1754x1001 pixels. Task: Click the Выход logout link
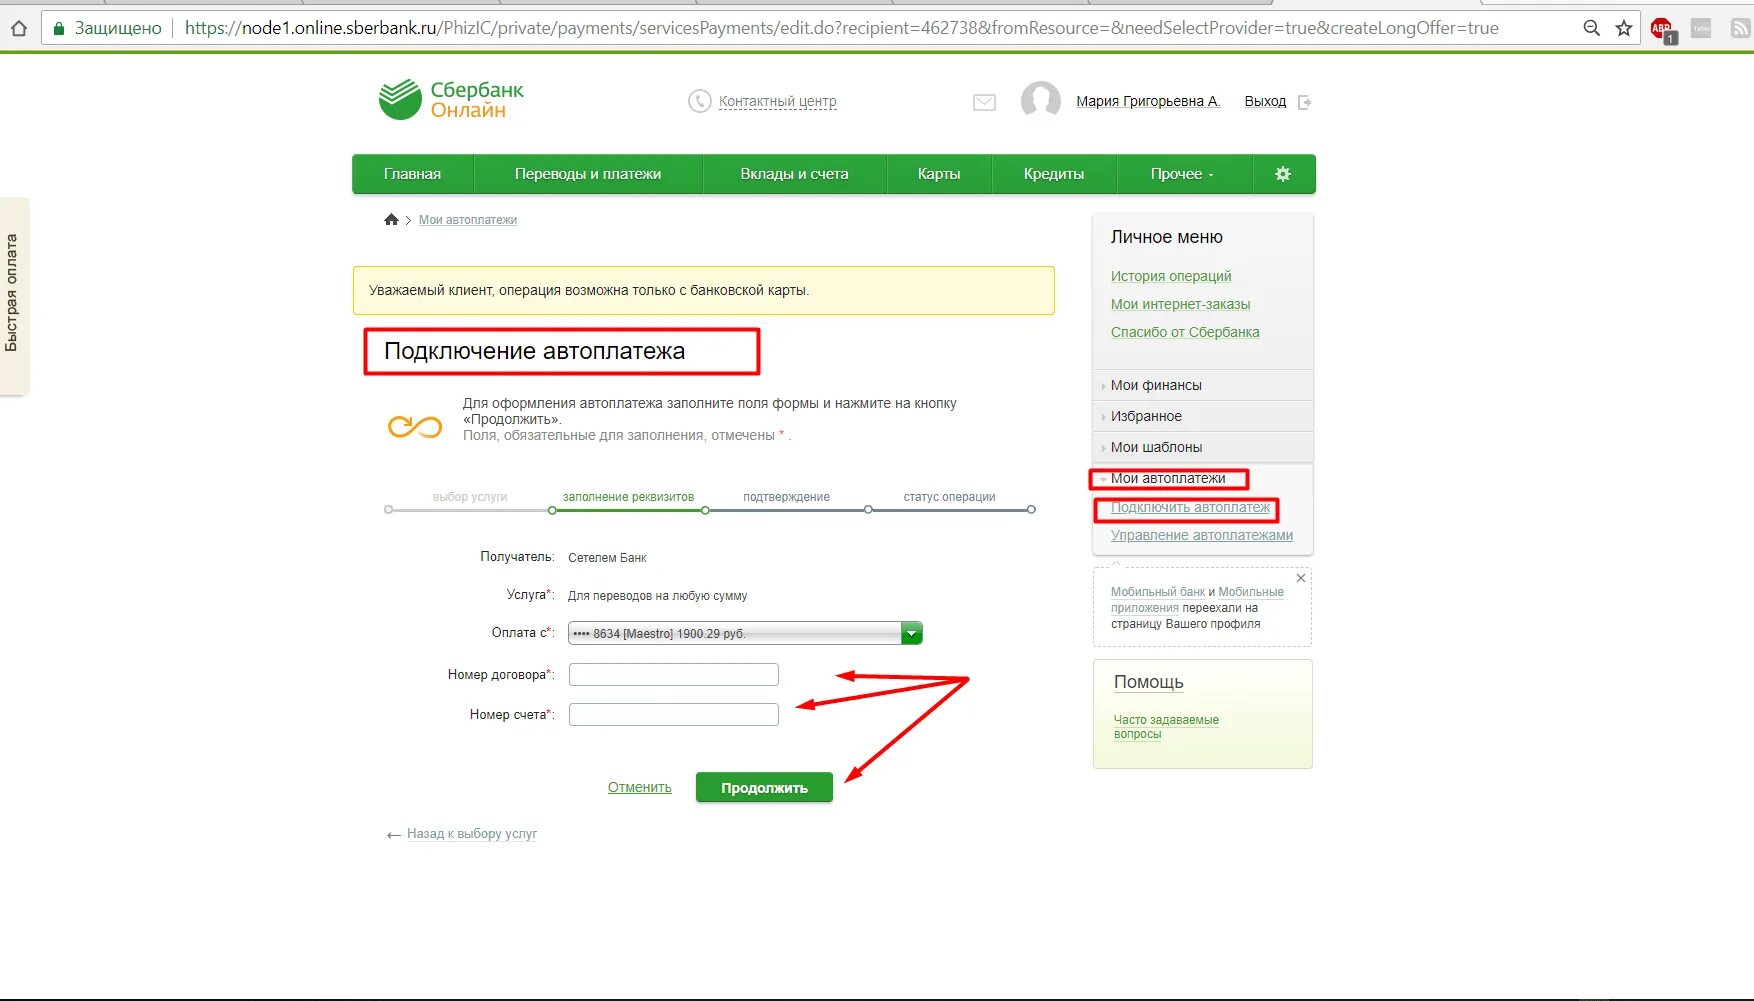pos(1265,101)
